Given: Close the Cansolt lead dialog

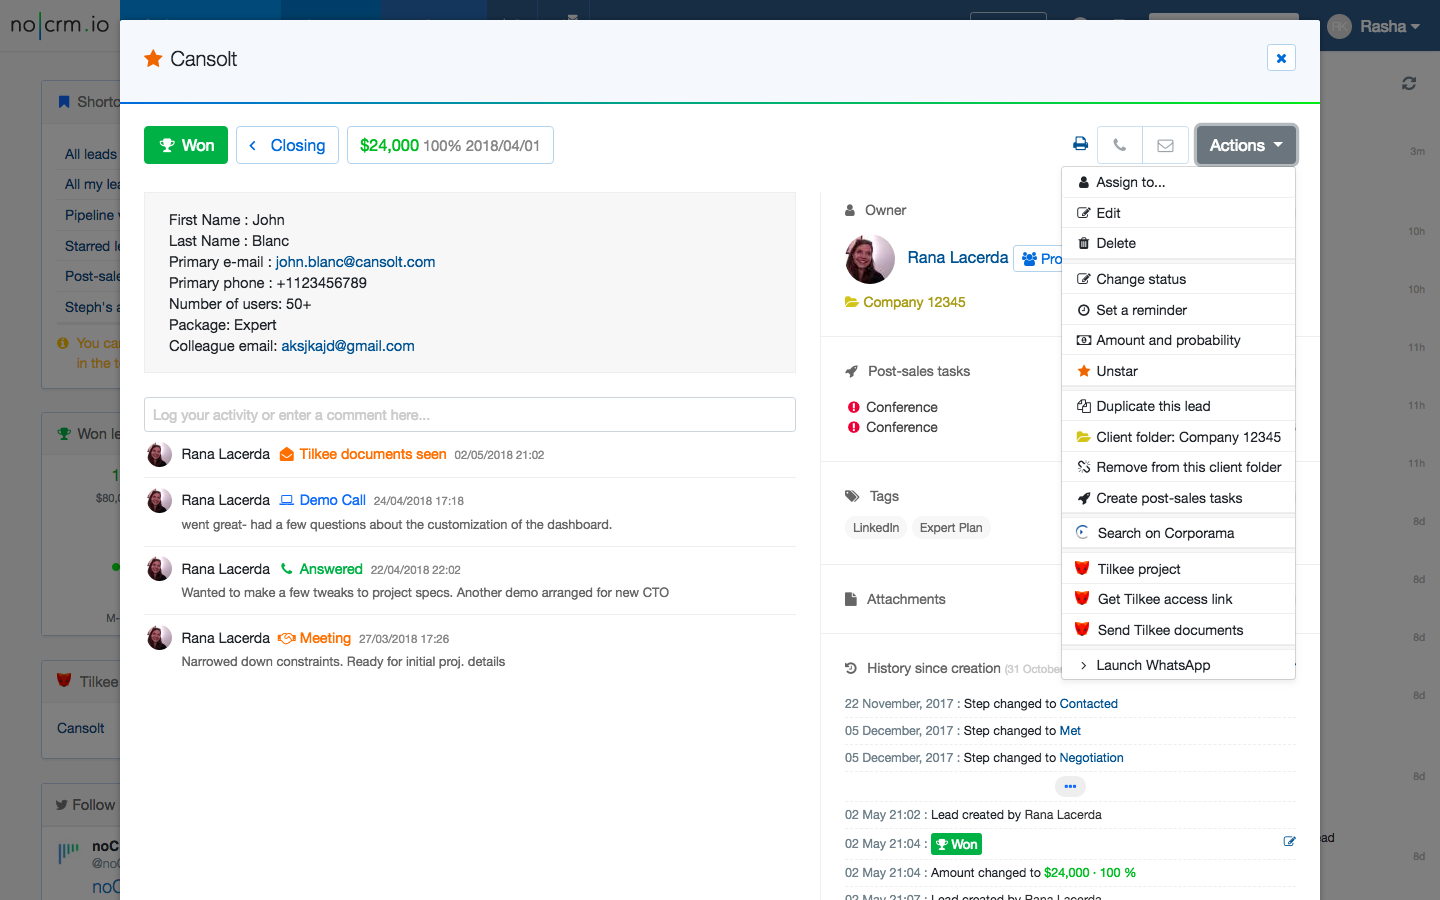Looking at the screenshot, I should tap(1281, 58).
